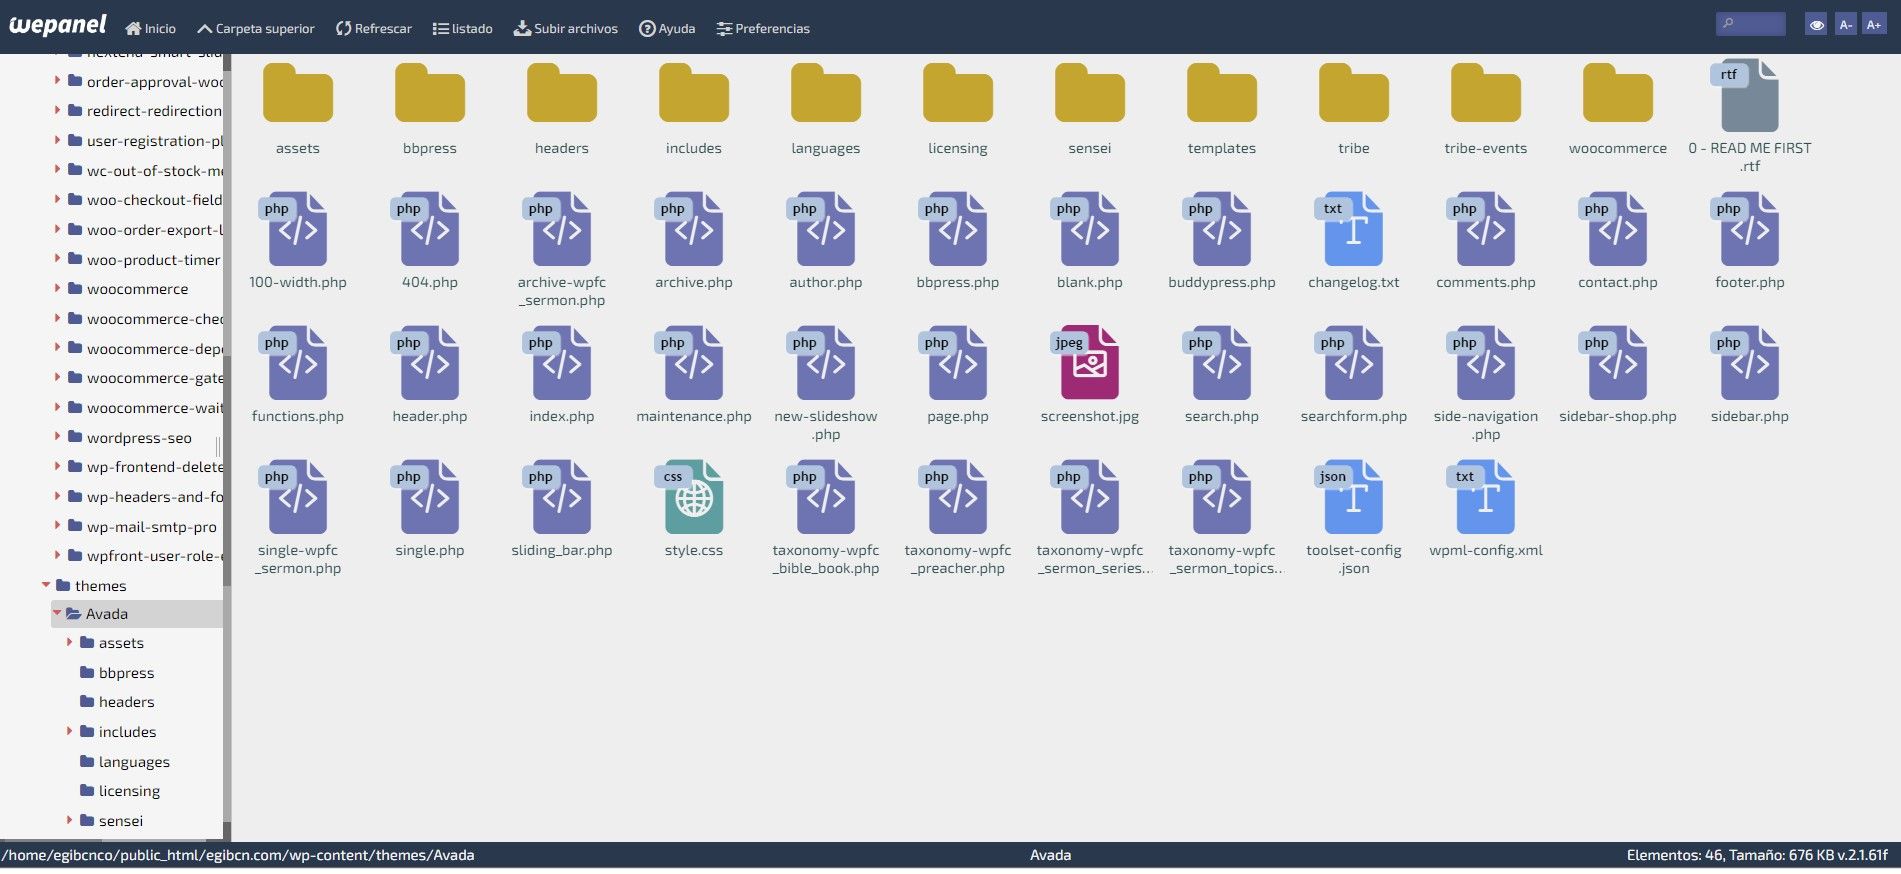Open the tribe-events folder icon
This screenshot has width=1901, height=874.
[1485, 93]
